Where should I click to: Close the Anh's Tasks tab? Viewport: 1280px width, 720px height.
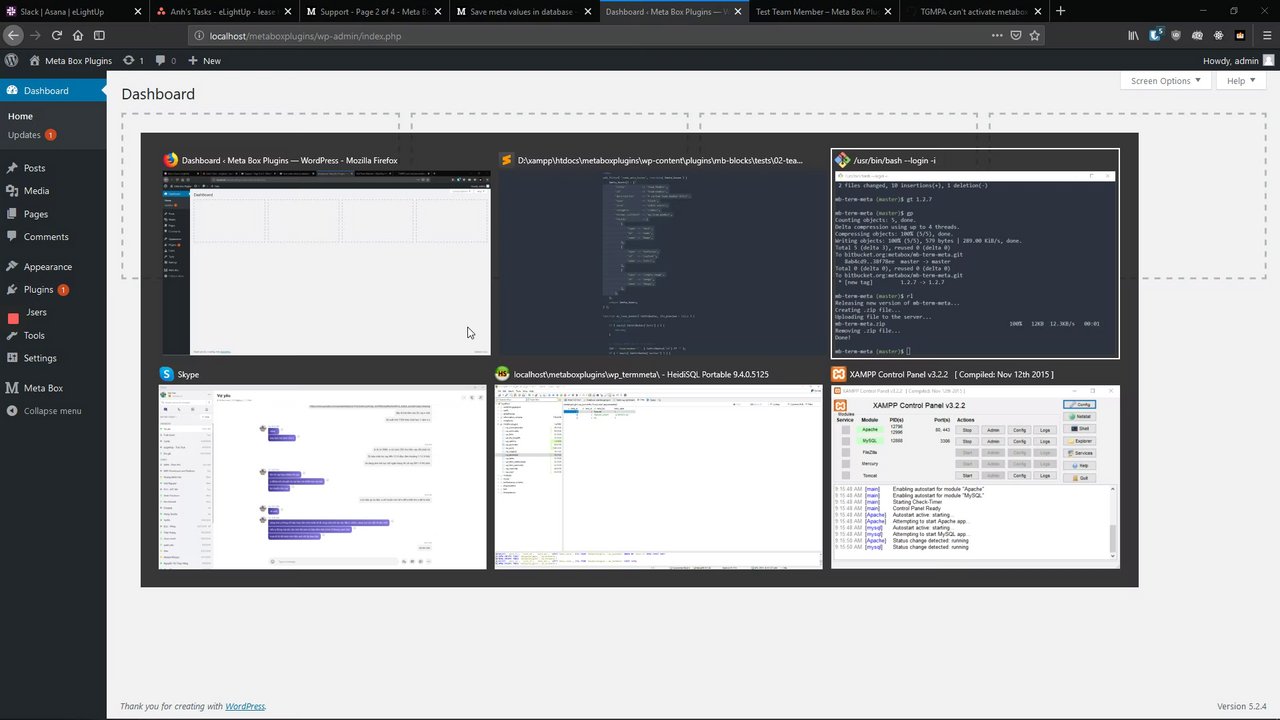tap(288, 11)
